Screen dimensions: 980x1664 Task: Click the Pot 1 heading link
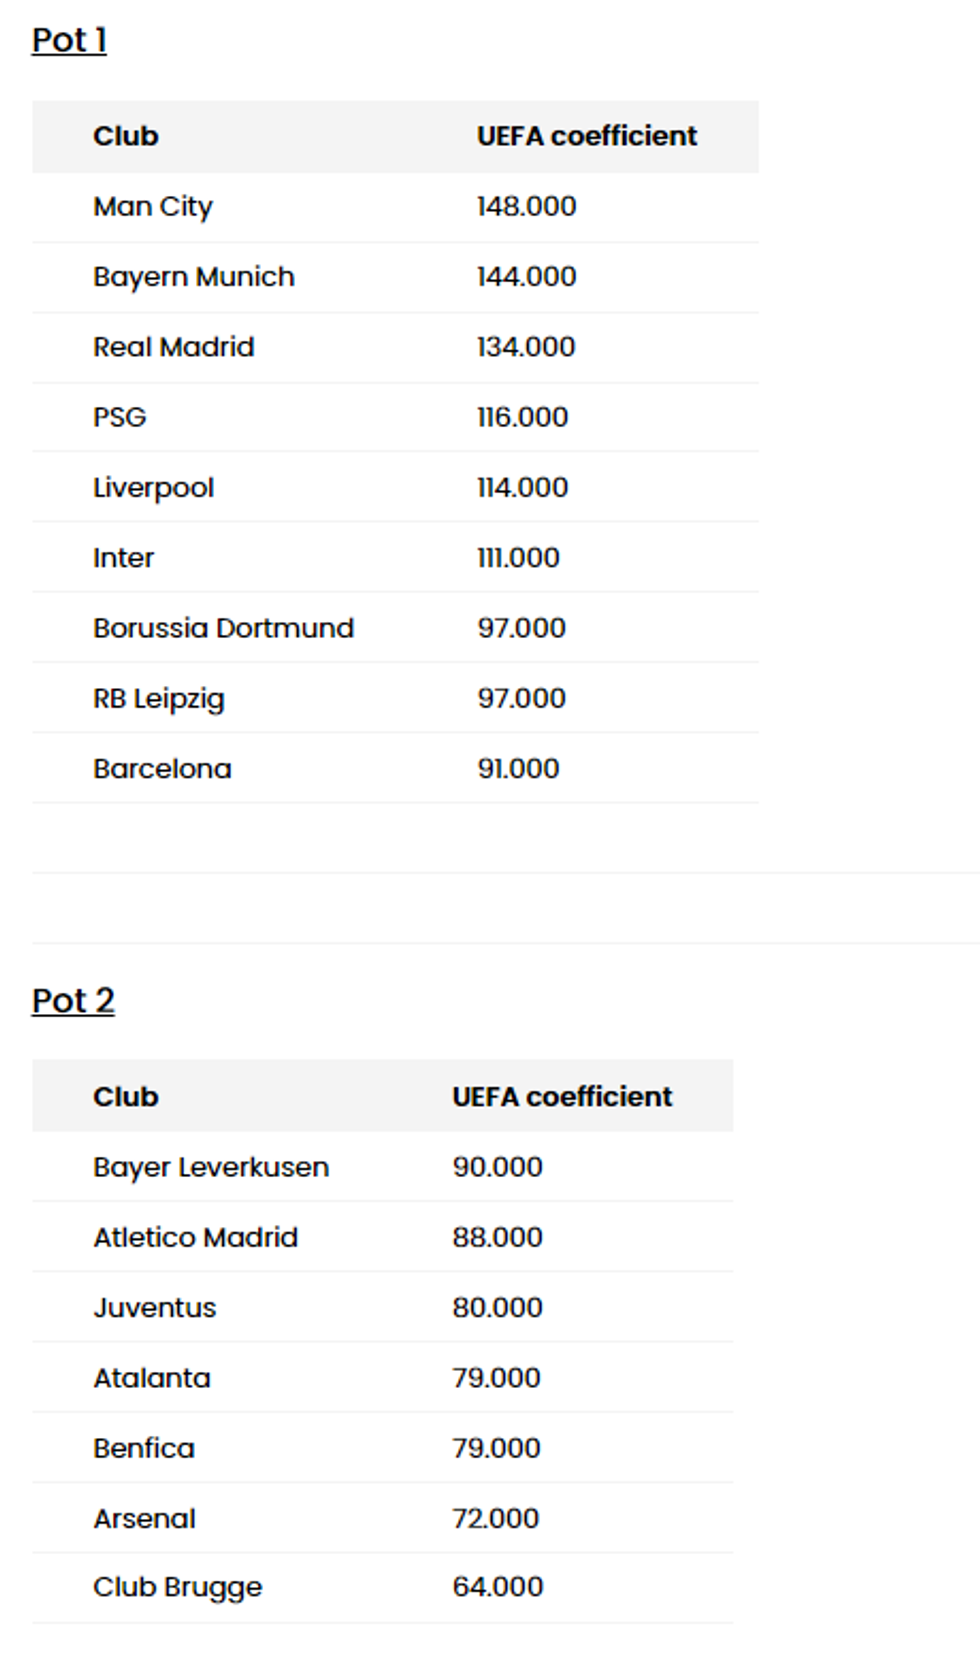69,40
